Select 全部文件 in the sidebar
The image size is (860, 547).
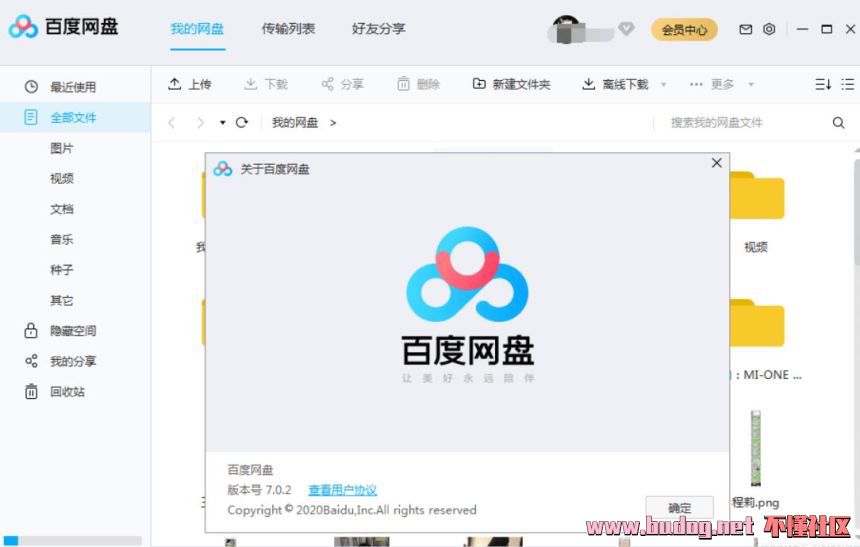point(75,117)
